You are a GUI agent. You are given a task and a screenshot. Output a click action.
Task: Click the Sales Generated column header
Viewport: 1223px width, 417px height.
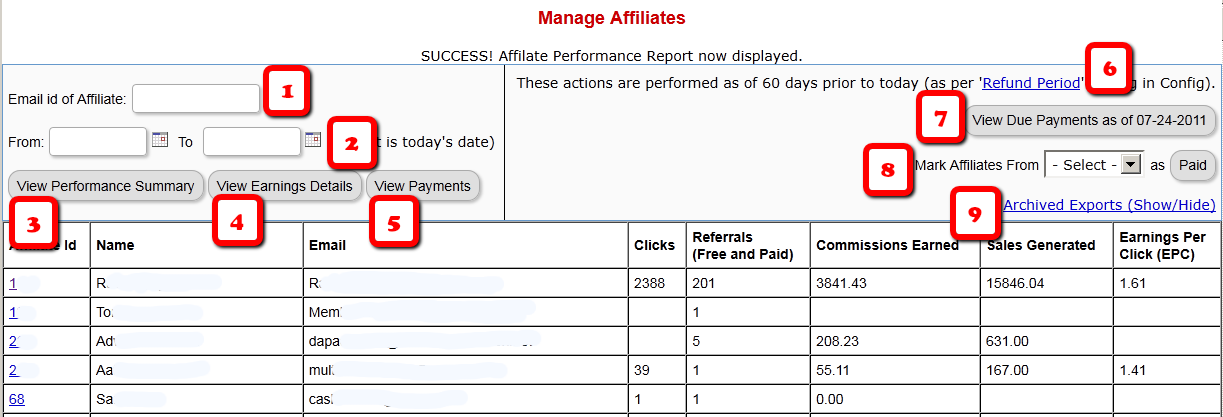pyautogui.click(x=1040, y=245)
